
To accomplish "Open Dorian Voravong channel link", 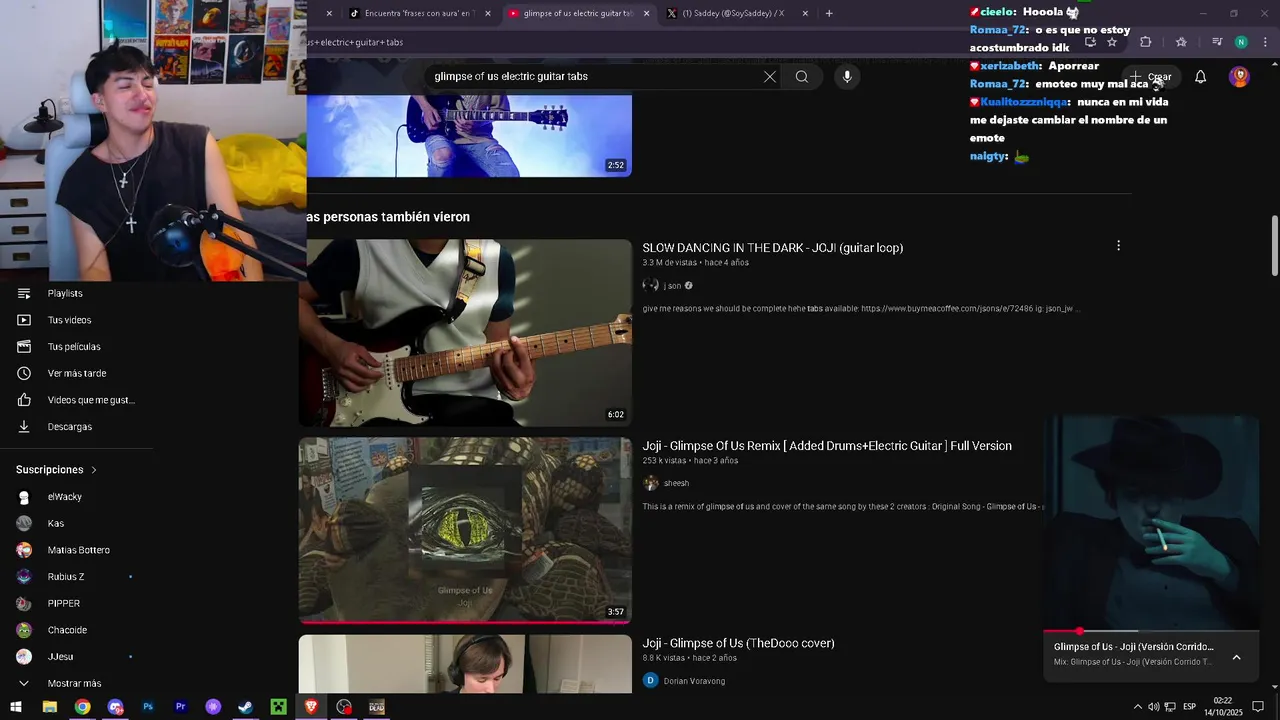I will [694, 681].
